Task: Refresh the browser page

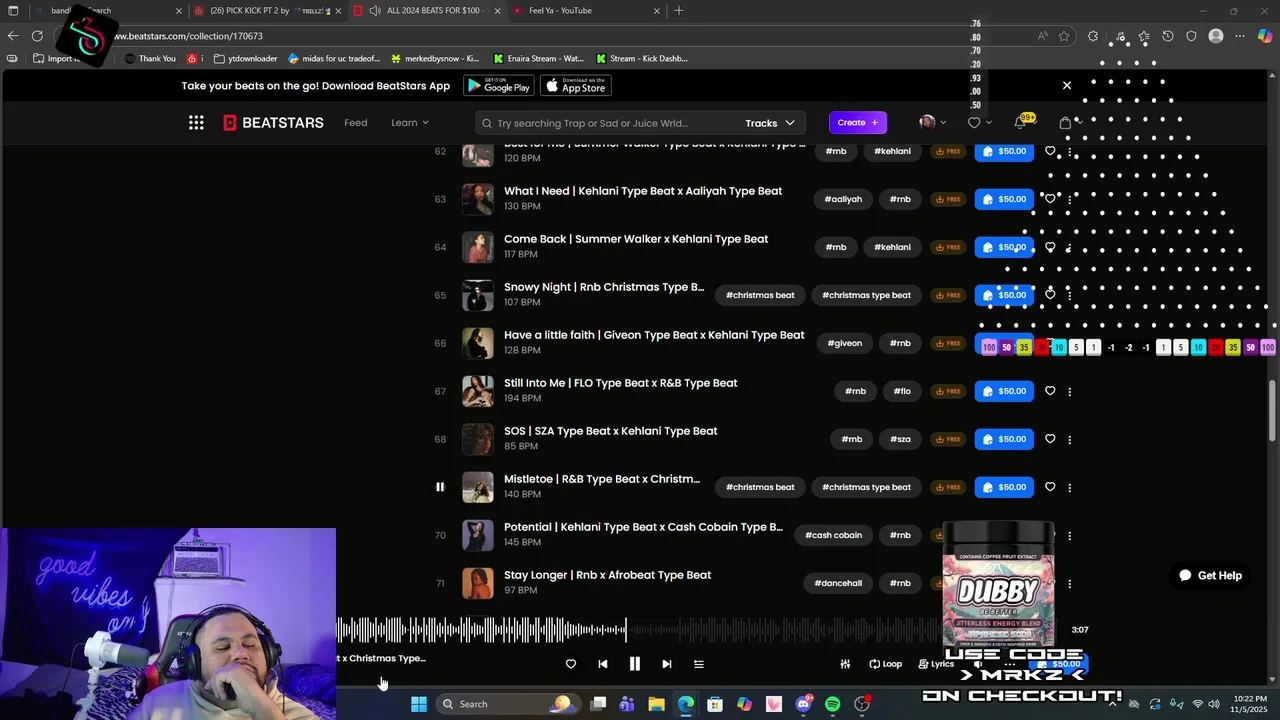Action: 37,36
